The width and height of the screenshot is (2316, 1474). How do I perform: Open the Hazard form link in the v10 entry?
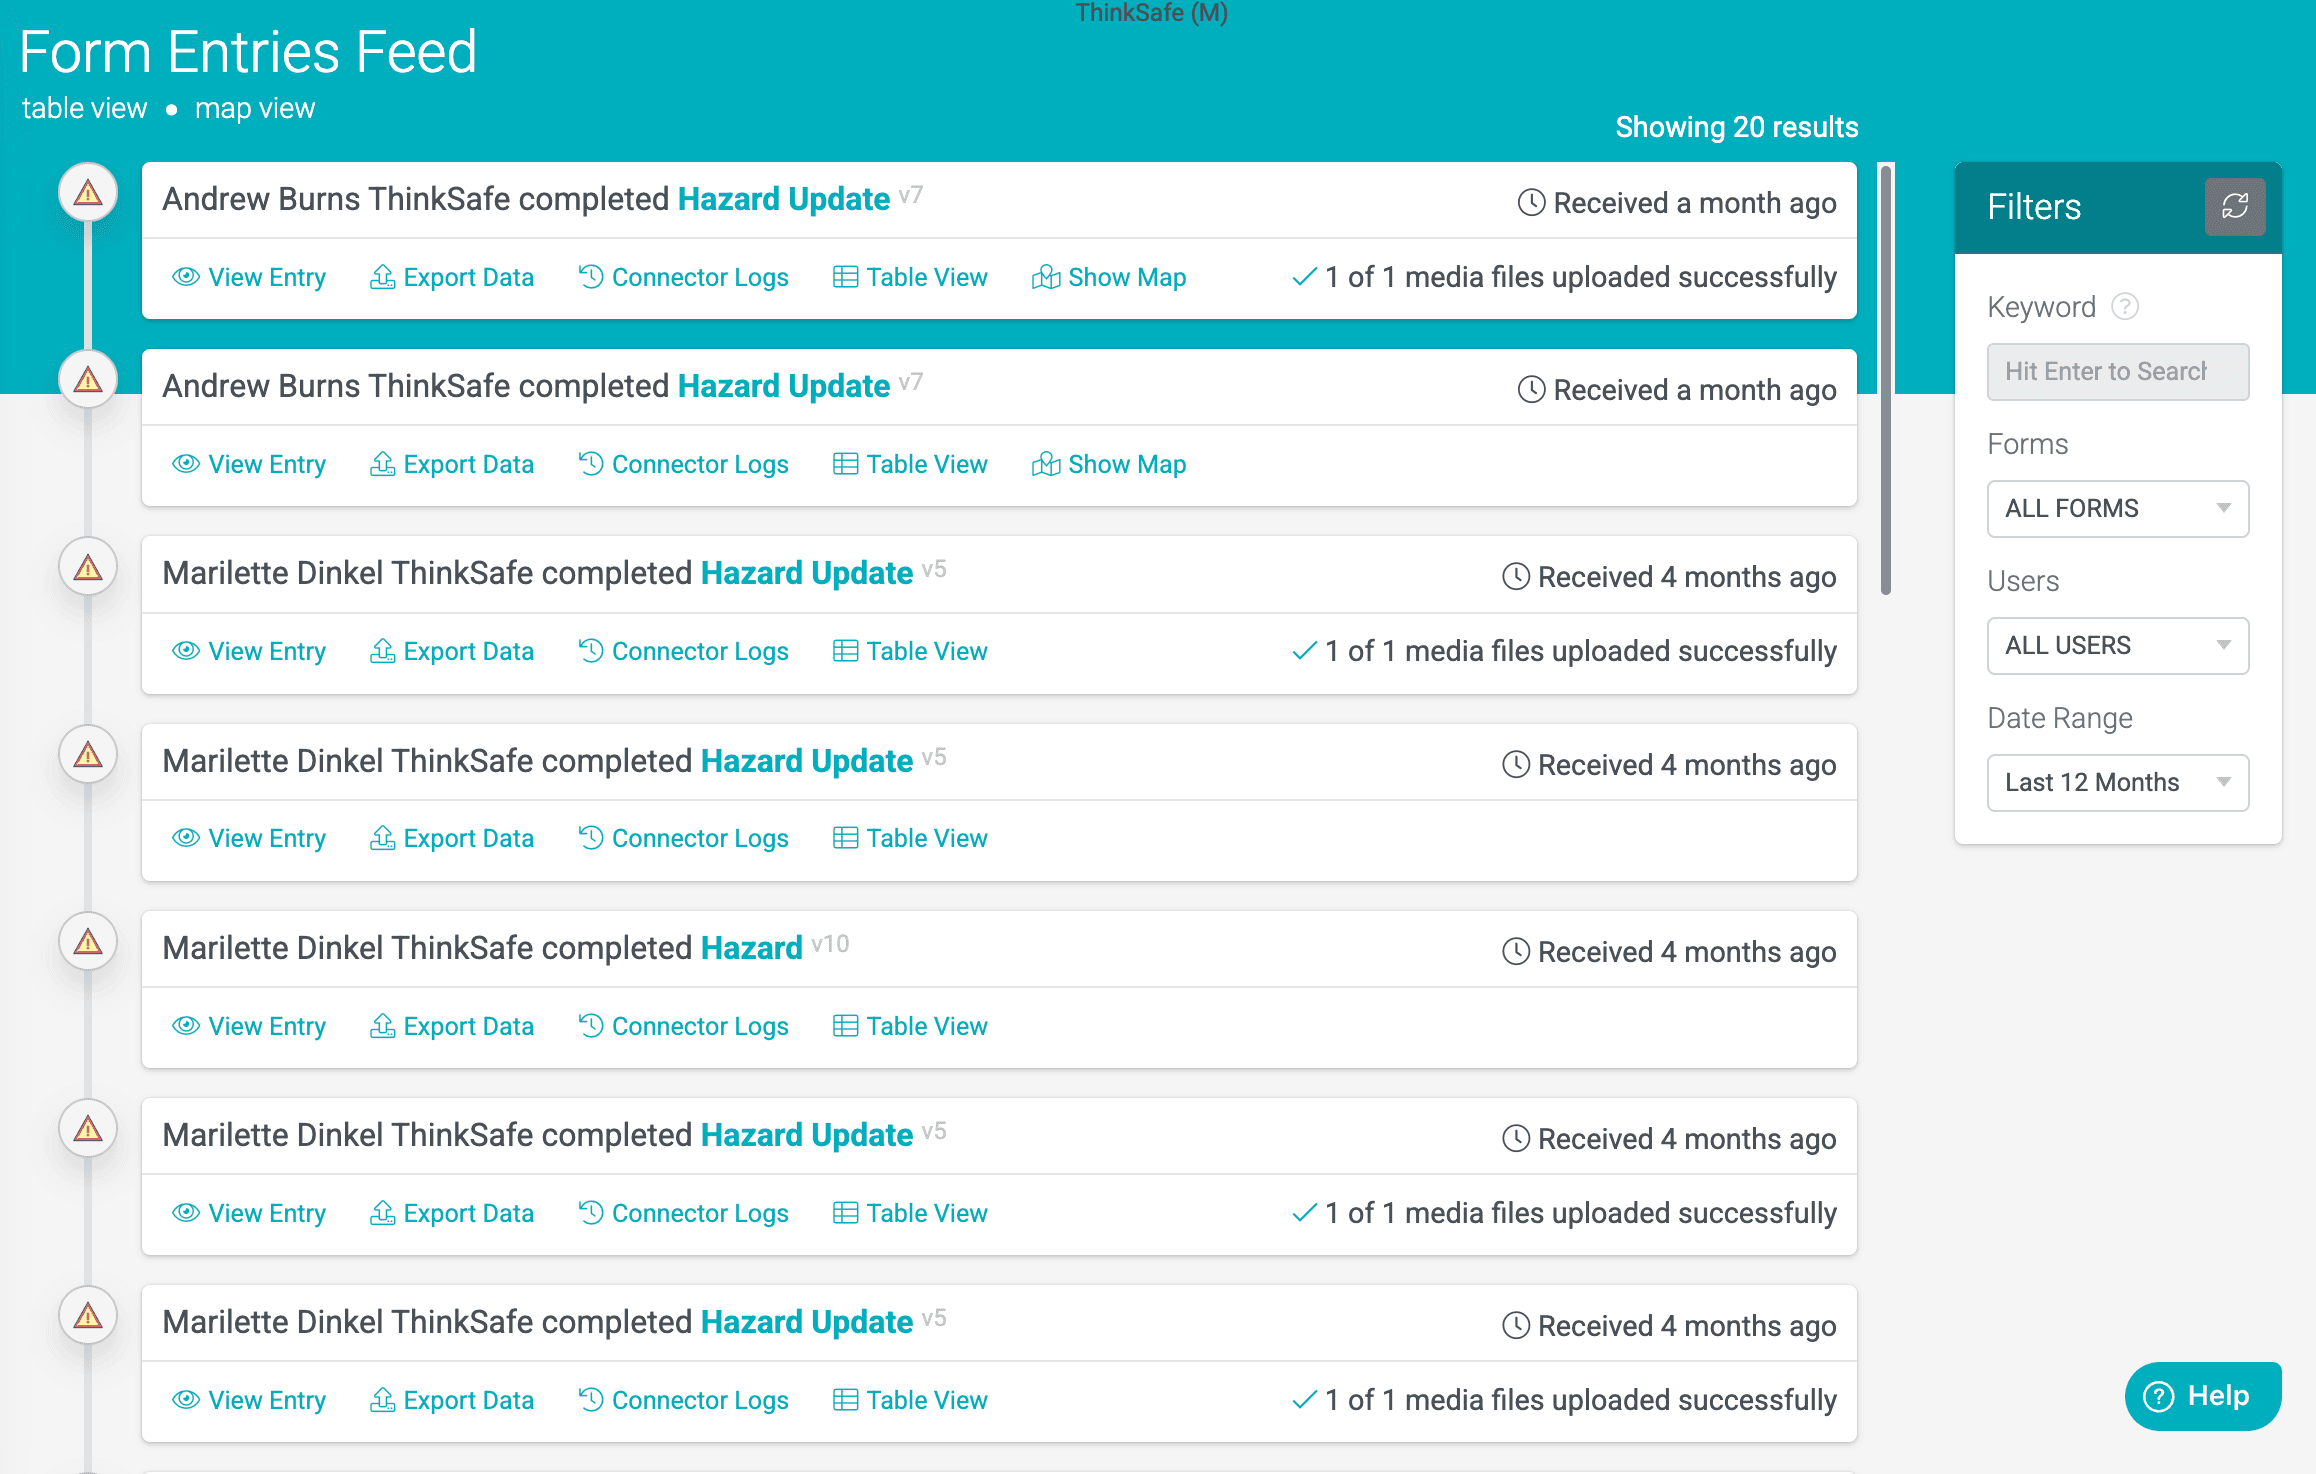click(751, 948)
